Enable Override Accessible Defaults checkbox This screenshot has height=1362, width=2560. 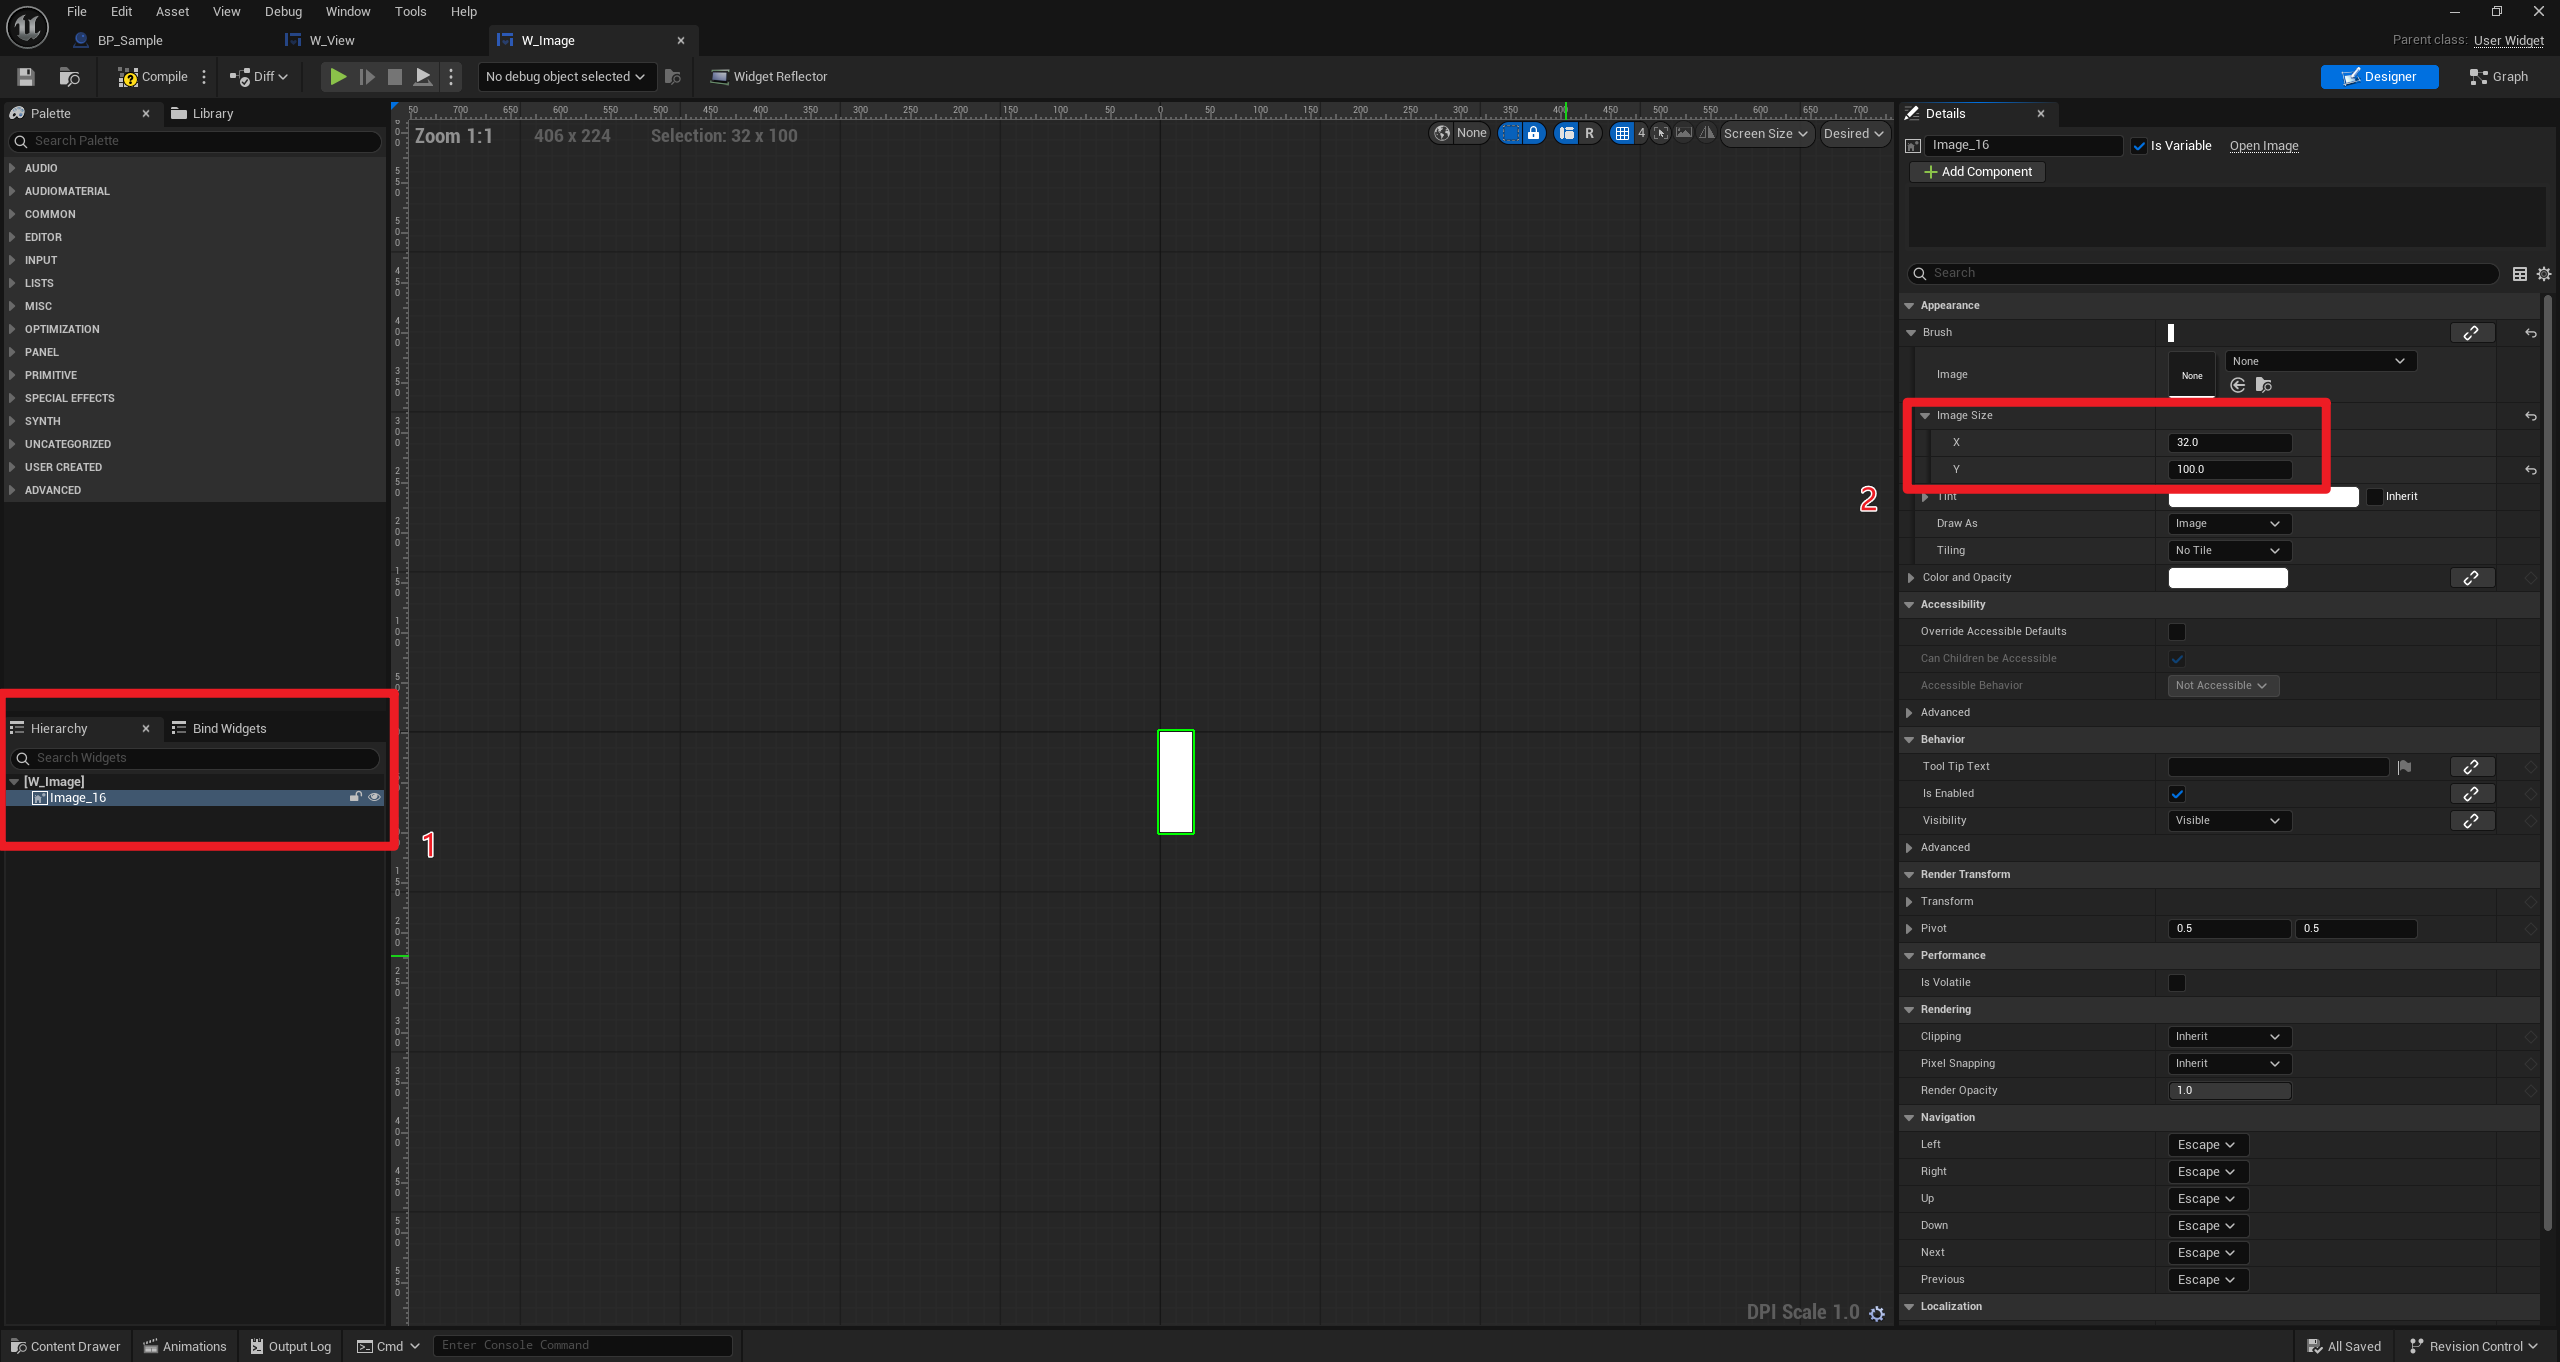[2177, 632]
